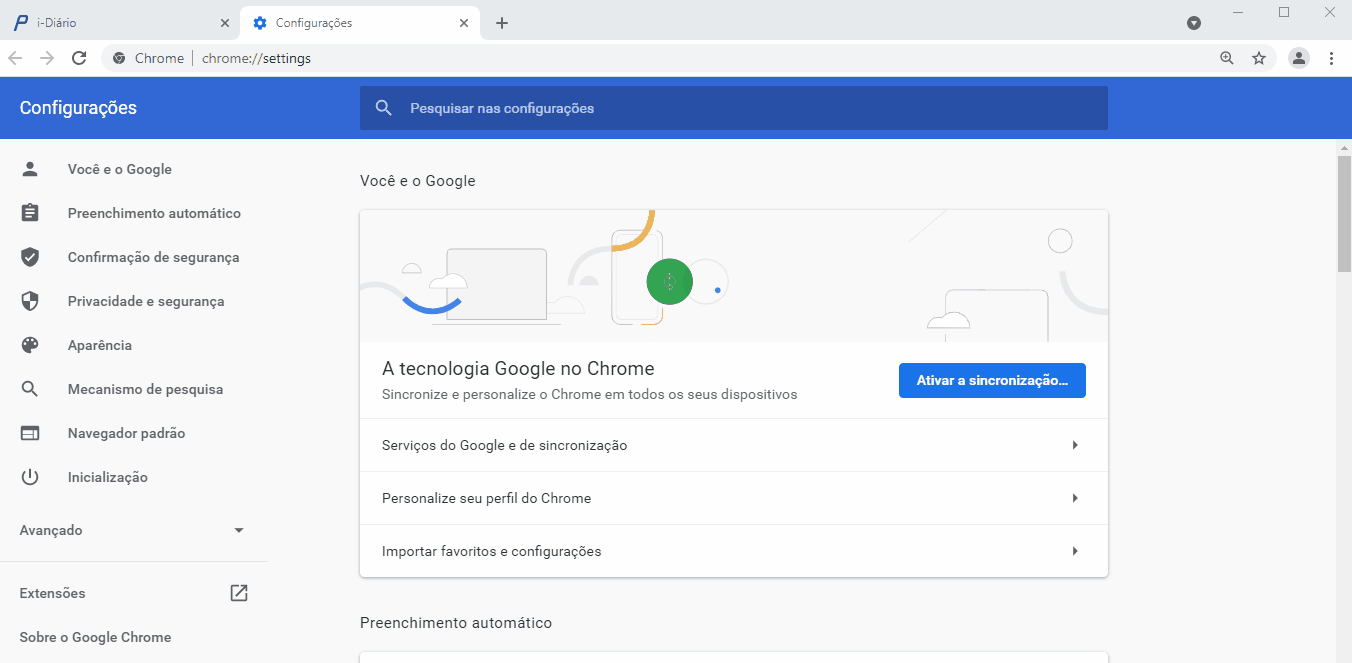
Task: Open Importar favoritos e configurações arrow
Action: pyautogui.click(x=1075, y=551)
